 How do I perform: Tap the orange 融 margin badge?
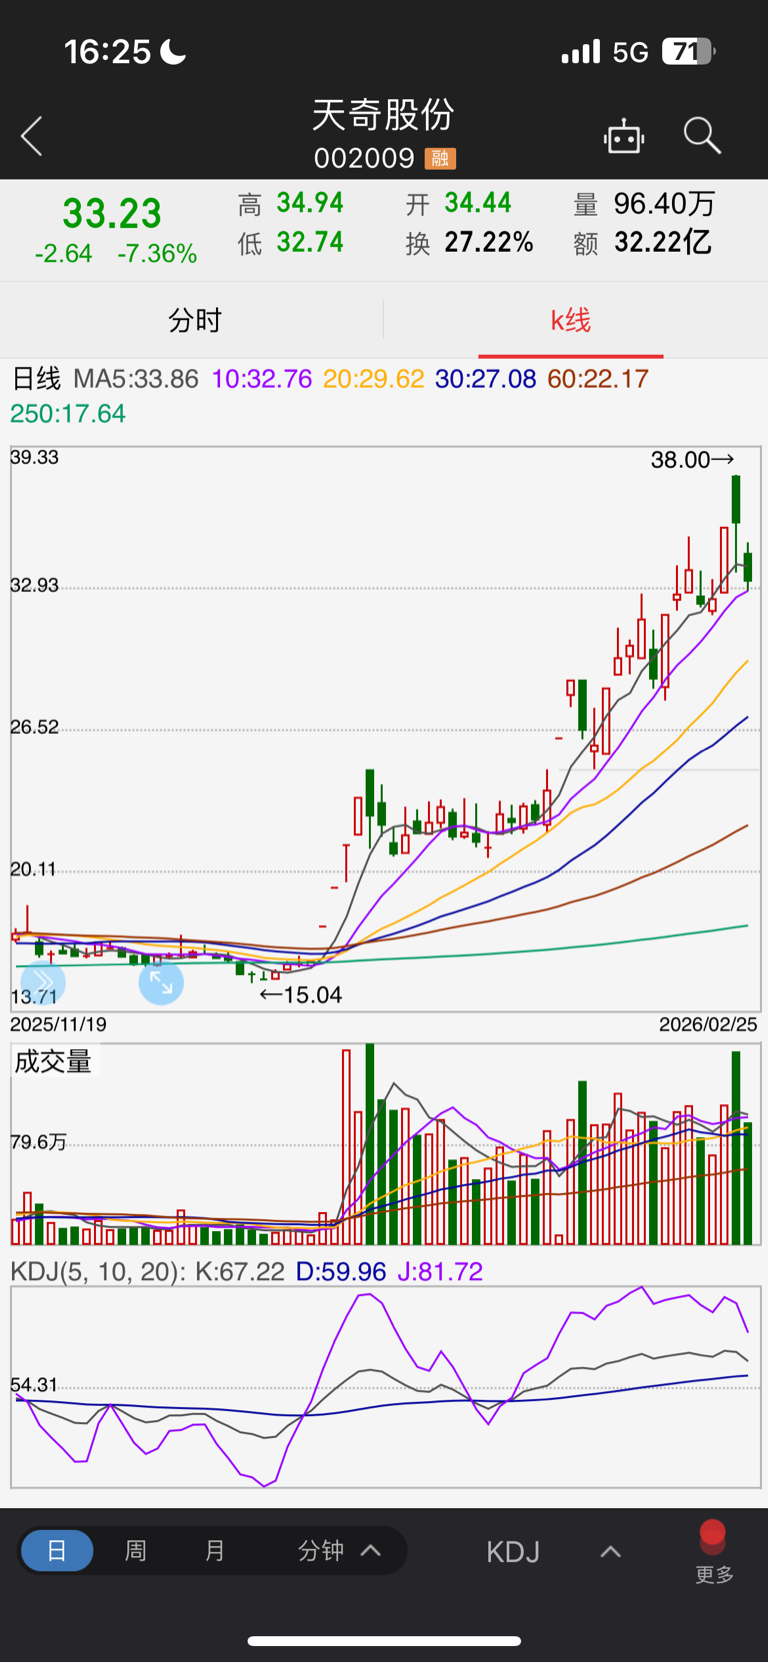pos(440,158)
